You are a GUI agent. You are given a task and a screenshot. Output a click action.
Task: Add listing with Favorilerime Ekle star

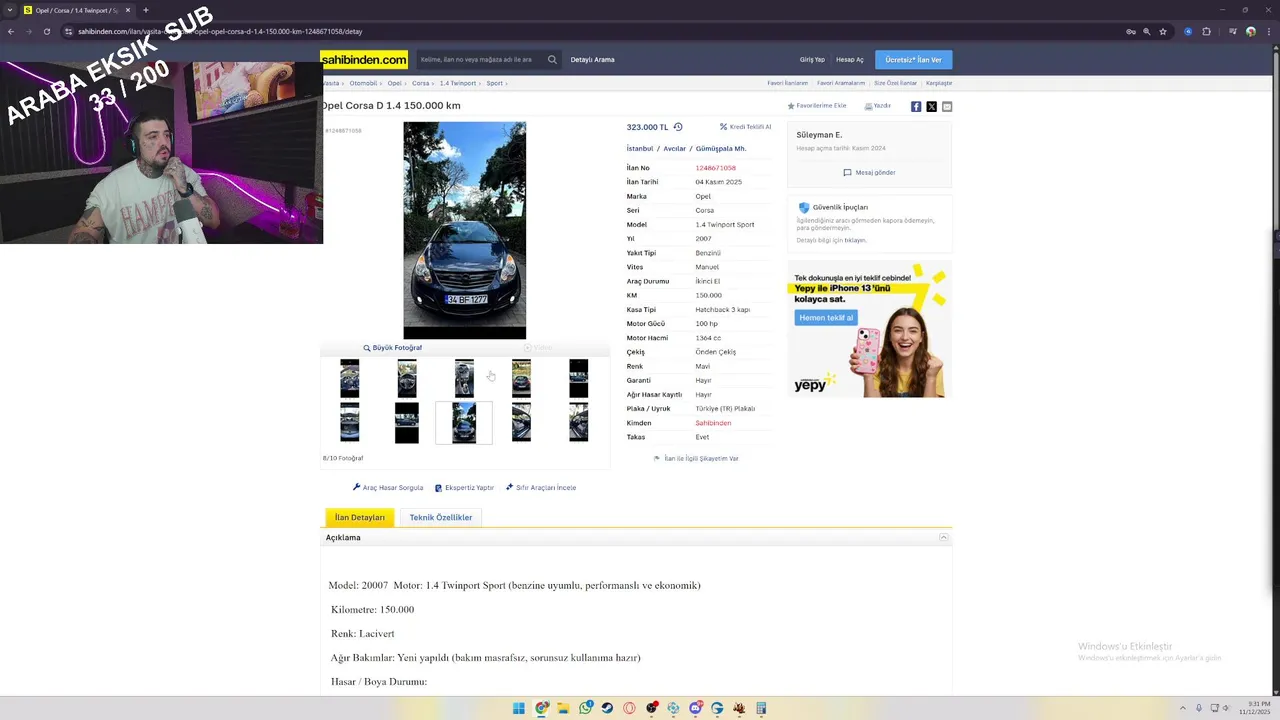pyautogui.click(x=791, y=106)
